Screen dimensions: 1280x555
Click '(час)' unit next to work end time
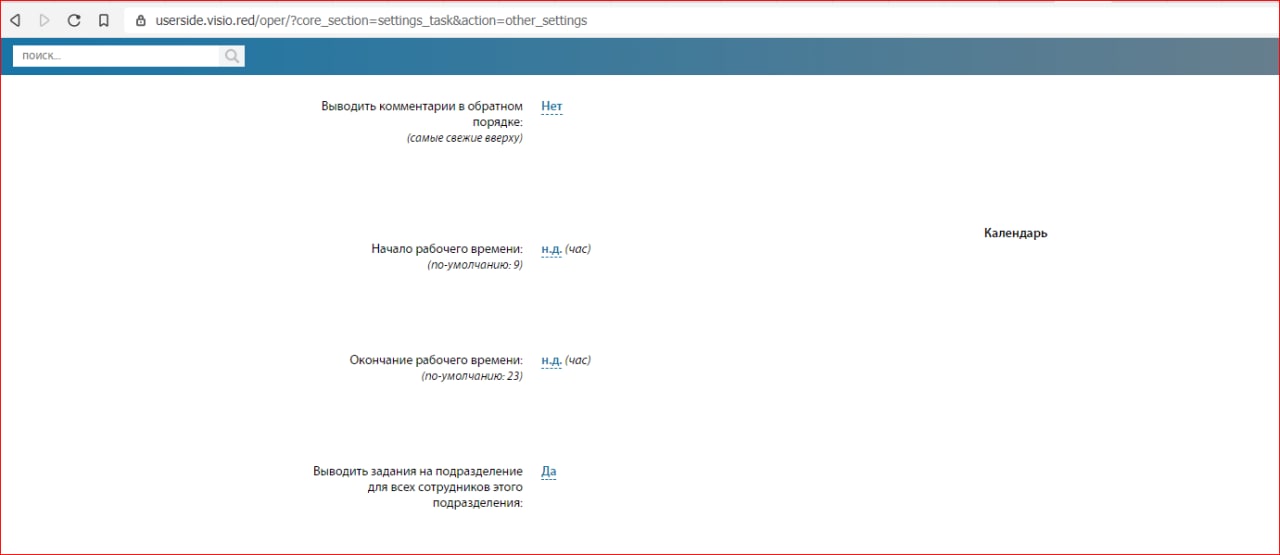(x=578, y=360)
